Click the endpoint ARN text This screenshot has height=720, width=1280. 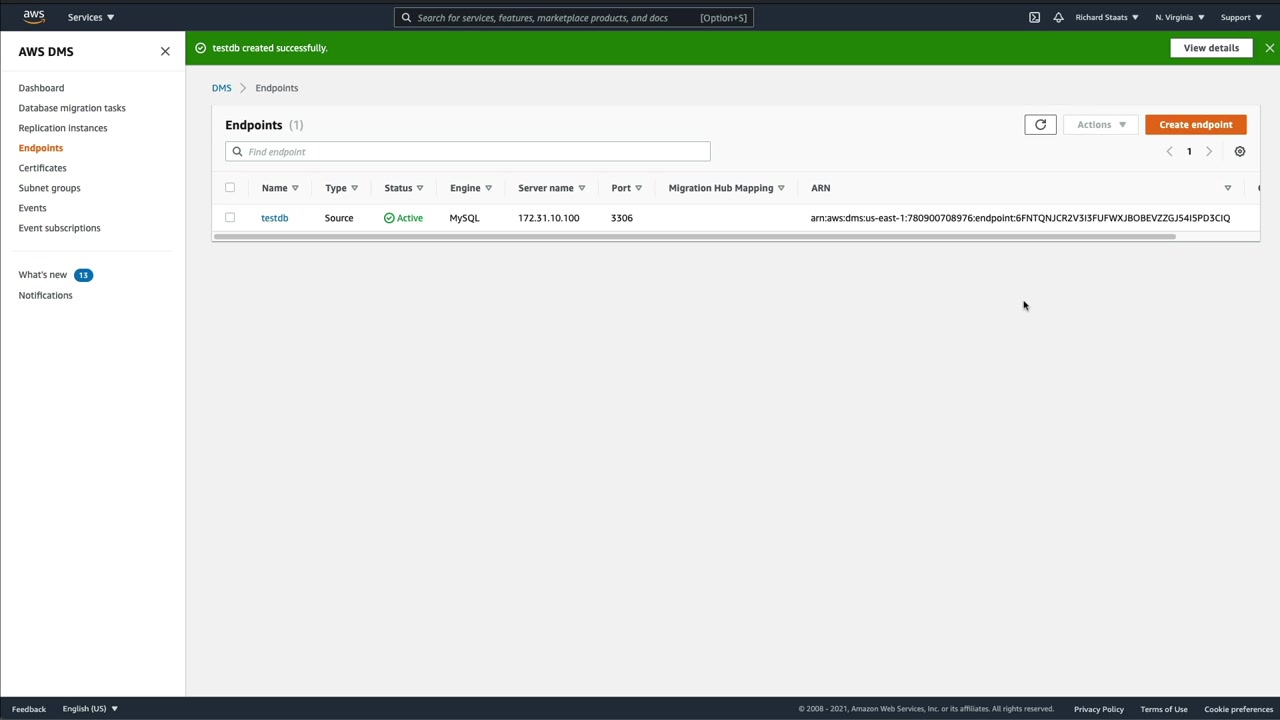point(1020,218)
